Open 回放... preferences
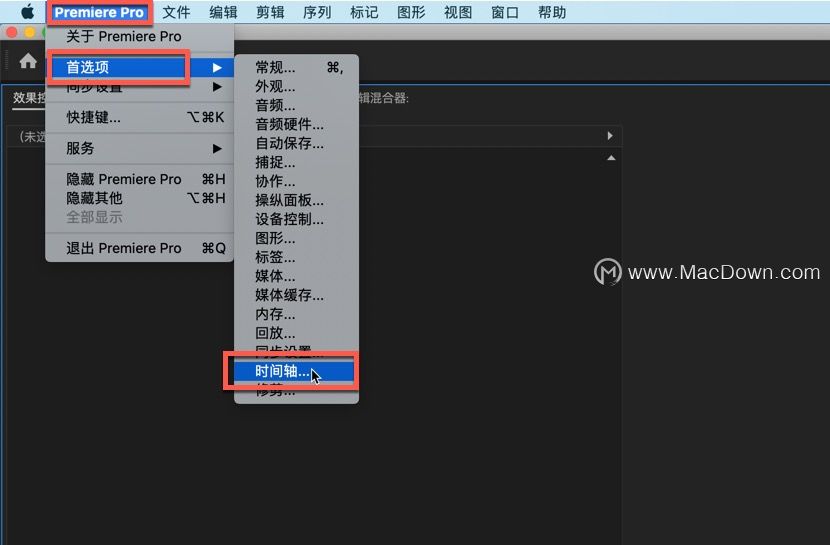The width and height of the screenshot is (830, 545). pyautogui.click(x=296, y=333)
